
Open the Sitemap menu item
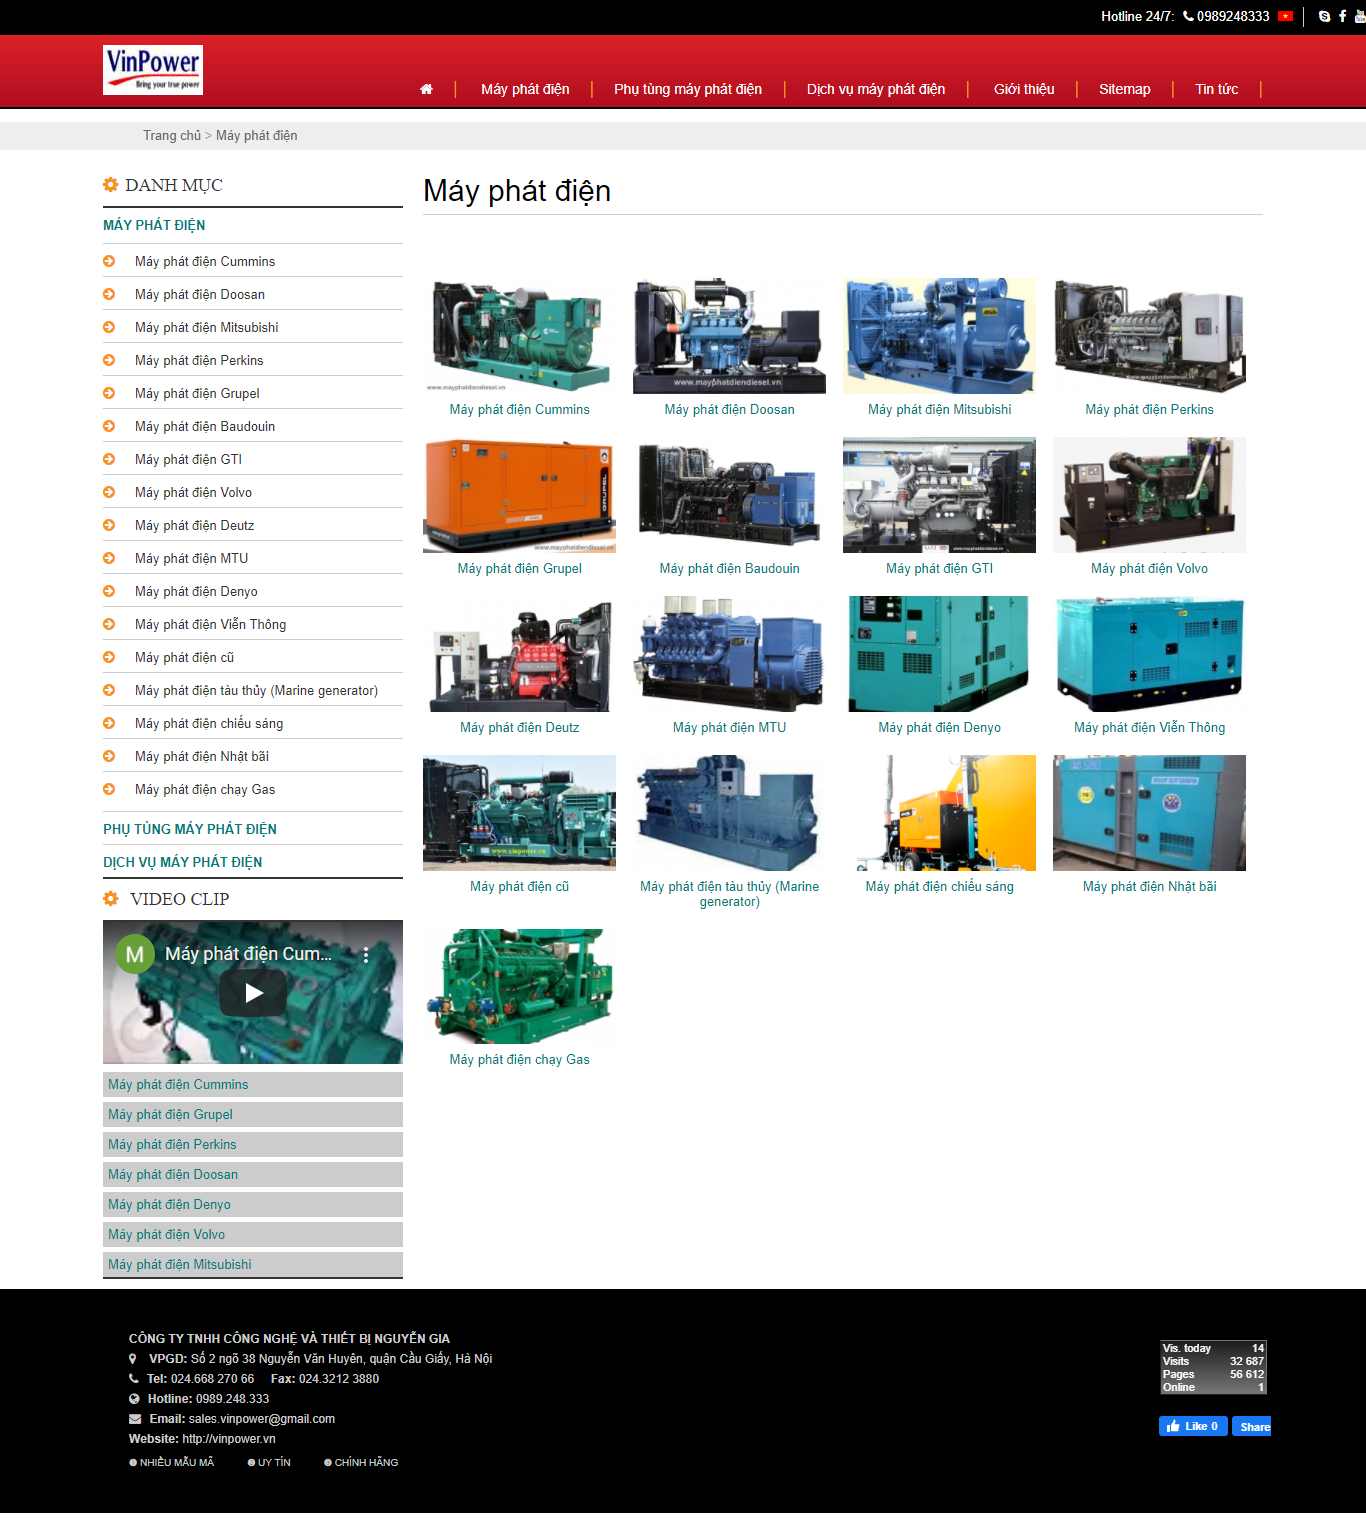click(1124, 89)
